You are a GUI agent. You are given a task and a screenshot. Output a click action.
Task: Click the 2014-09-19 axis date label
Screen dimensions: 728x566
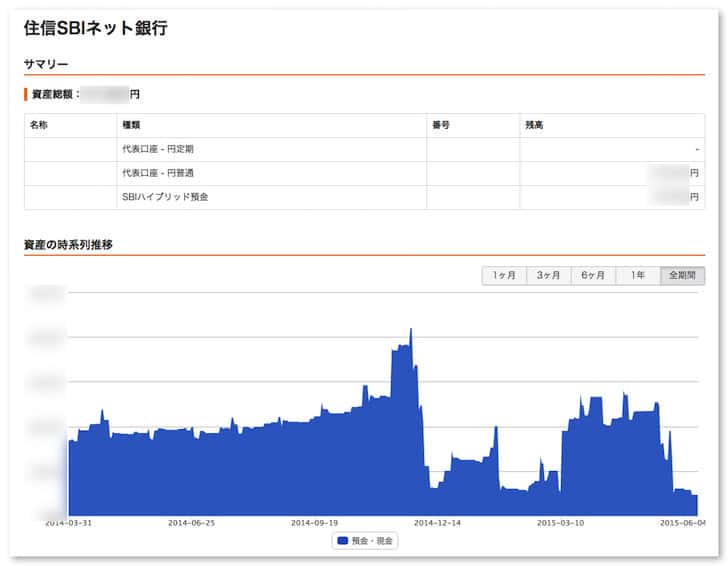(x=314, y=523)
